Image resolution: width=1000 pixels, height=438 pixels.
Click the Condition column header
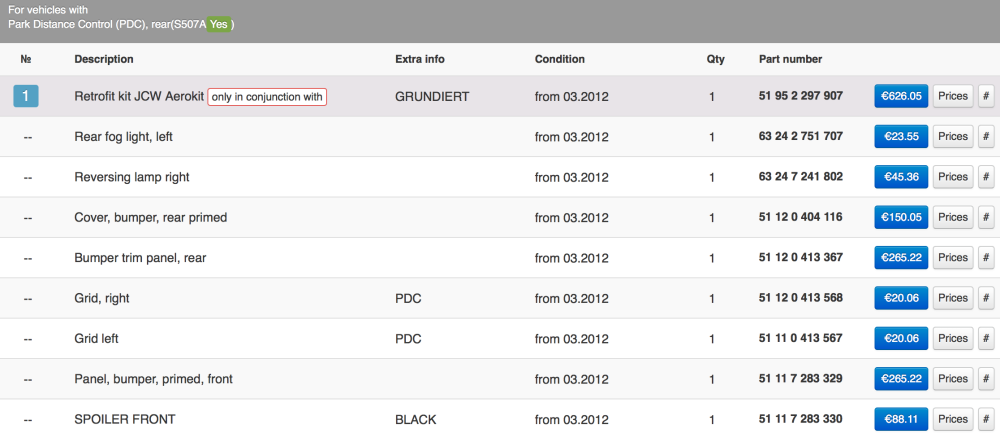click(559, 59)
